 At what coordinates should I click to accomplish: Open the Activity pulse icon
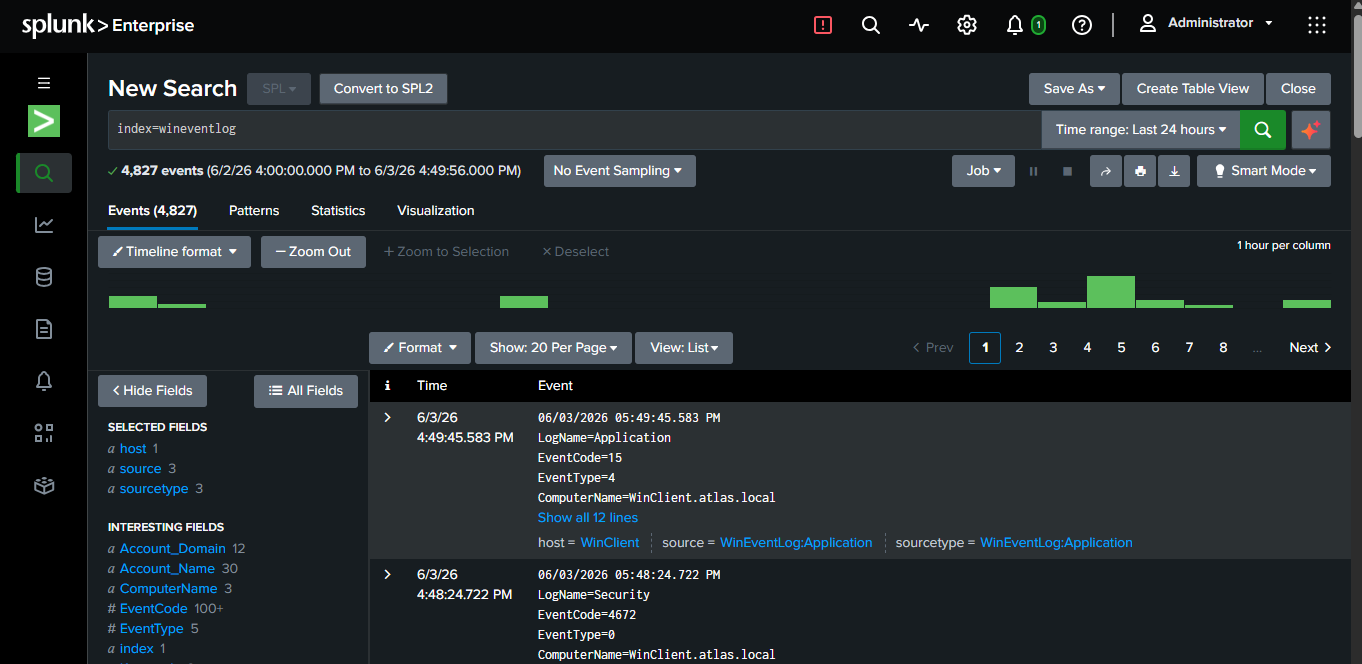919,26
